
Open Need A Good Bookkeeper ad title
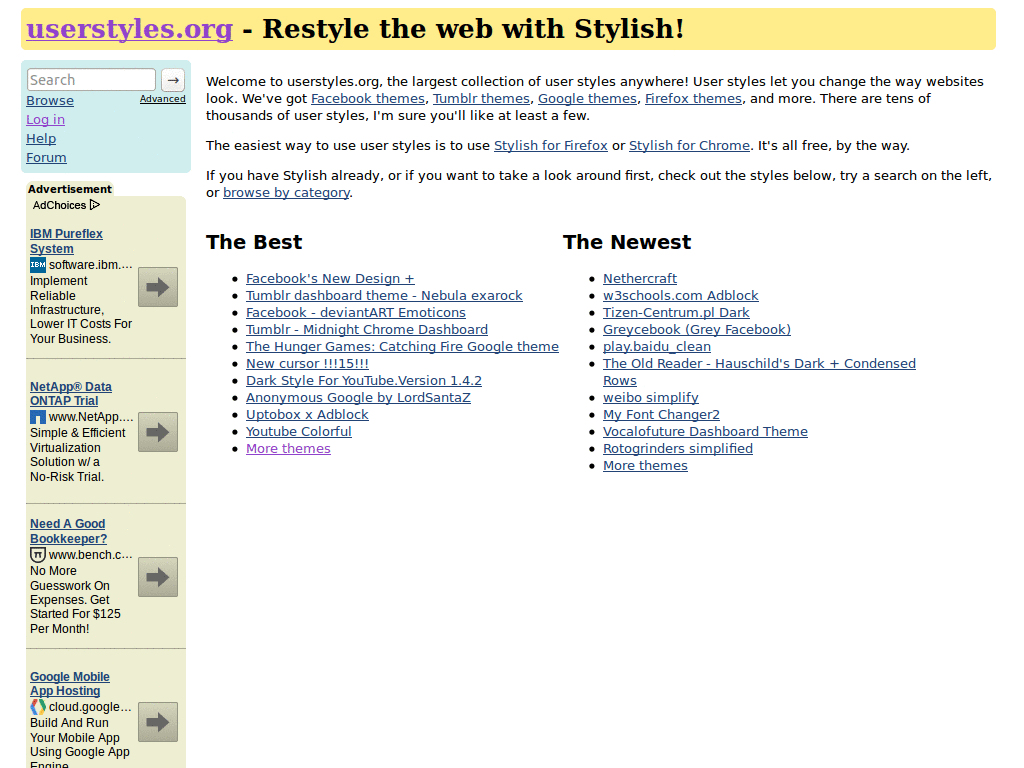click(69, 532)
